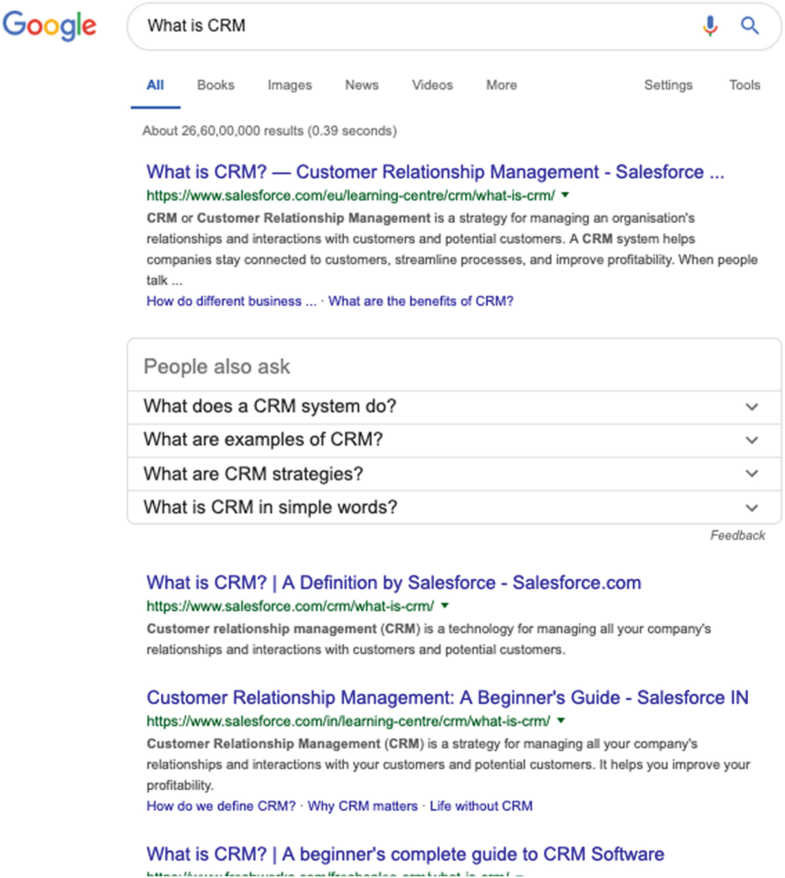785x878 pixels.
Task: Open beginner's complete guide to CRM Software result
Action: pos(405,854)
